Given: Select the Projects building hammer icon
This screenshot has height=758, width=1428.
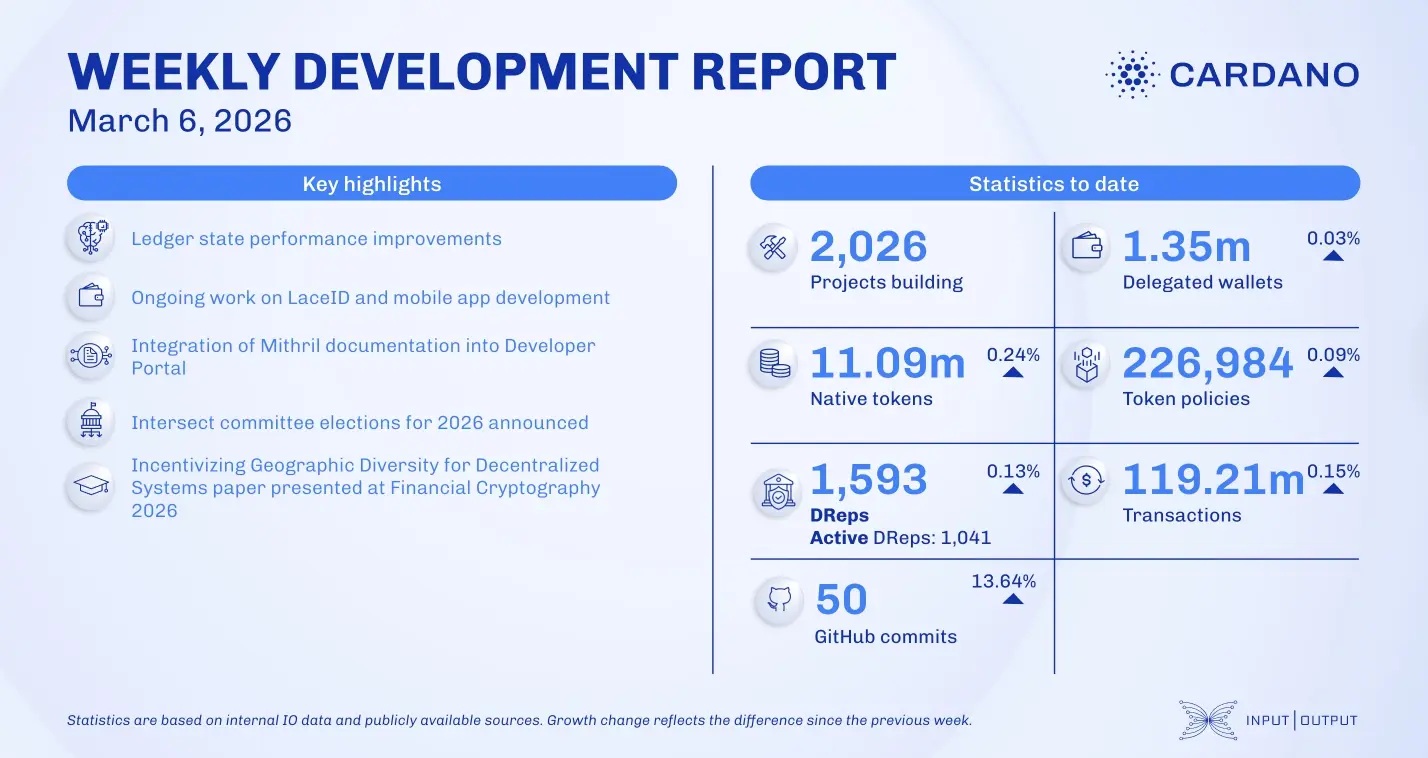Looking at the screenshot, I should [x=772, y=247].
